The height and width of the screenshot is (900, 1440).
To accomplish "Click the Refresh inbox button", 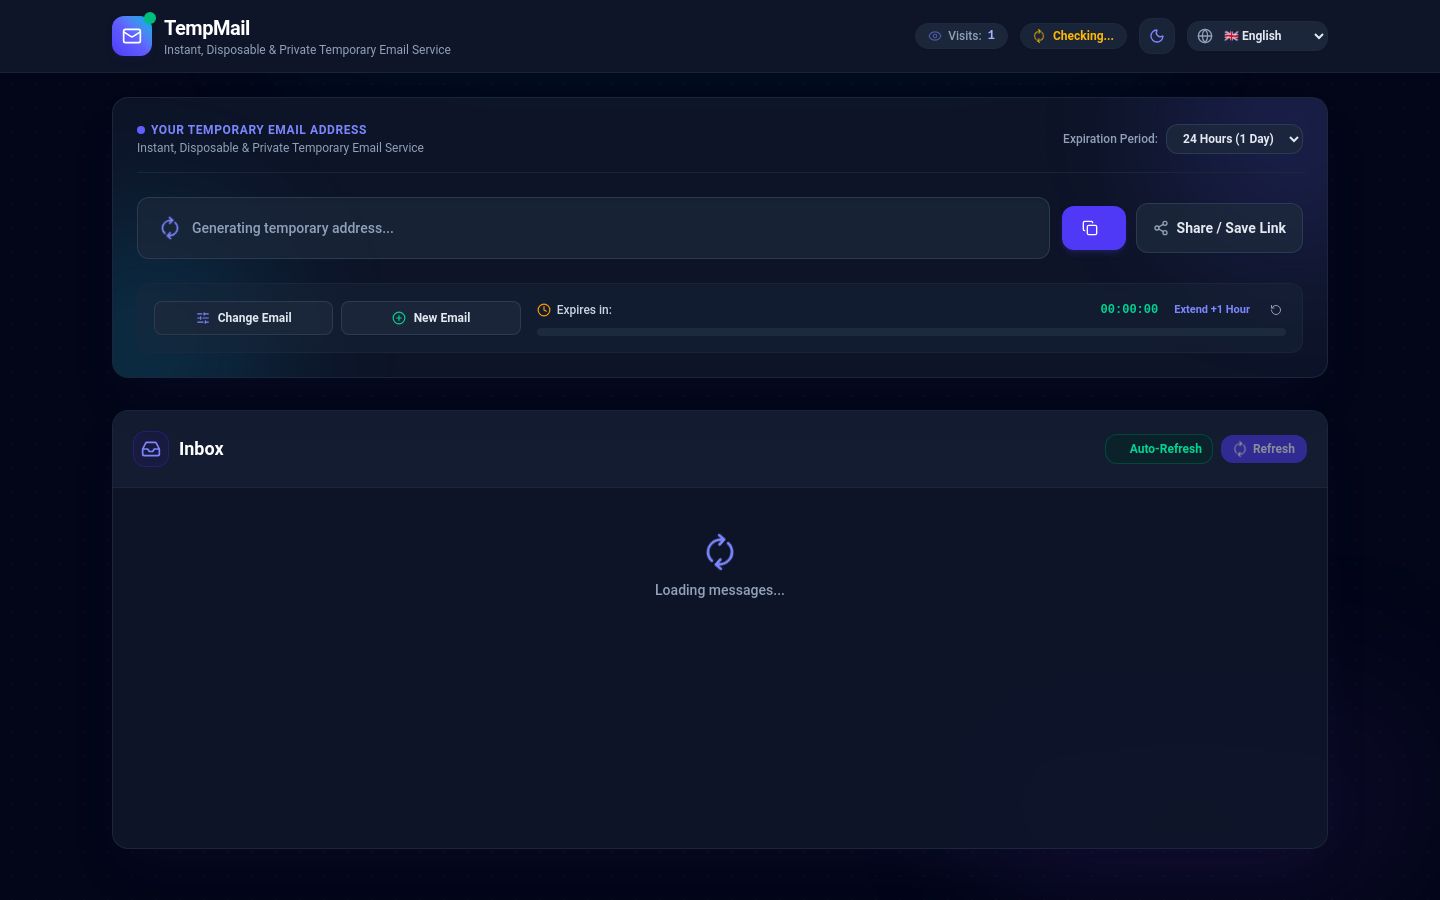I will (x=1264, y=449).
